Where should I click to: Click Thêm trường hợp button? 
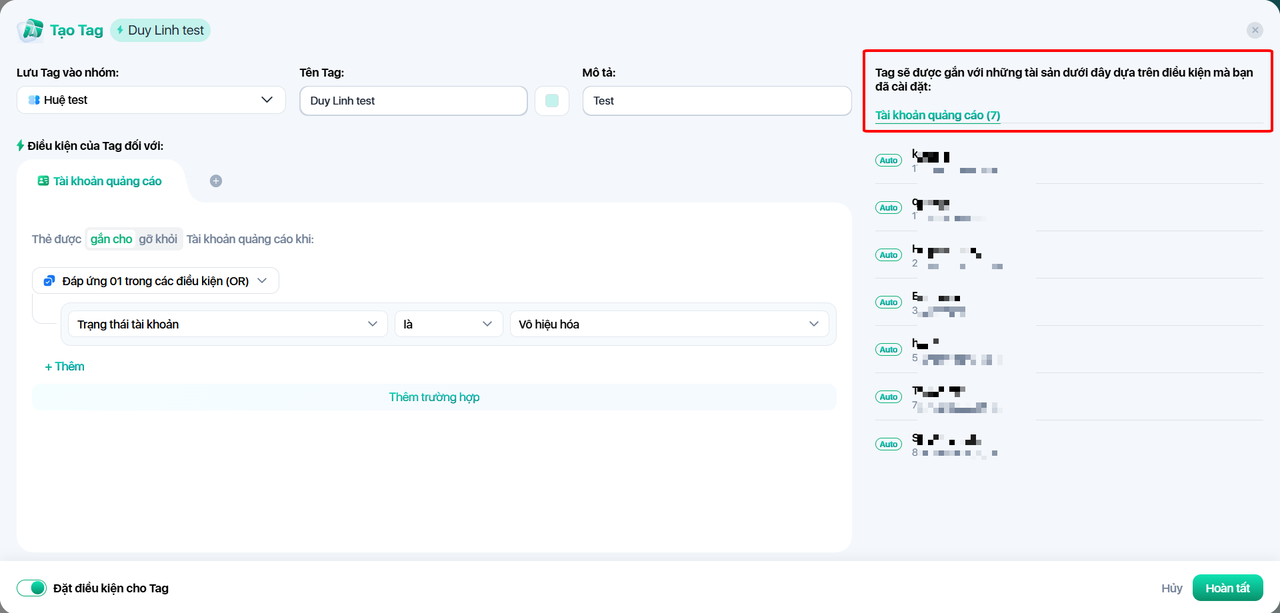pyautogui.click(x=434, y=397)
